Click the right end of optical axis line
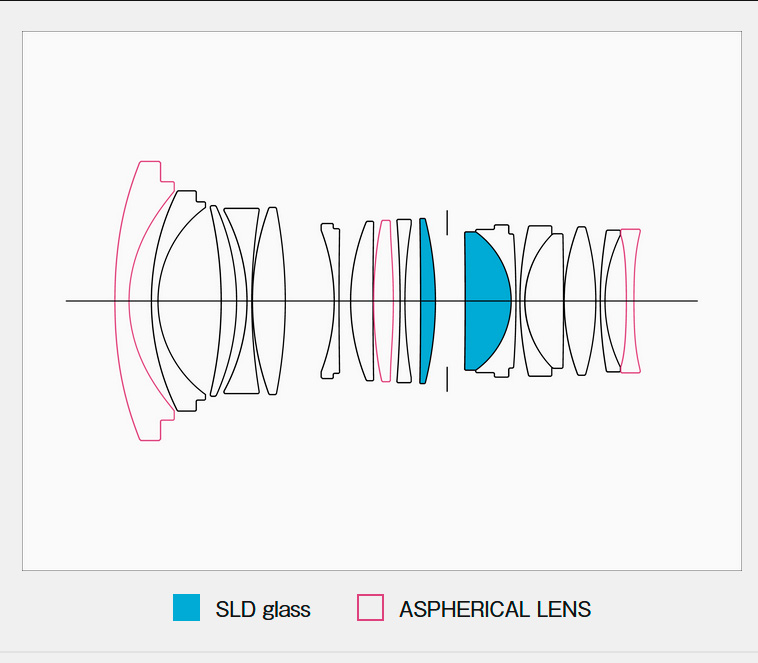Screen dimensions: 758x663 [695, 301]
